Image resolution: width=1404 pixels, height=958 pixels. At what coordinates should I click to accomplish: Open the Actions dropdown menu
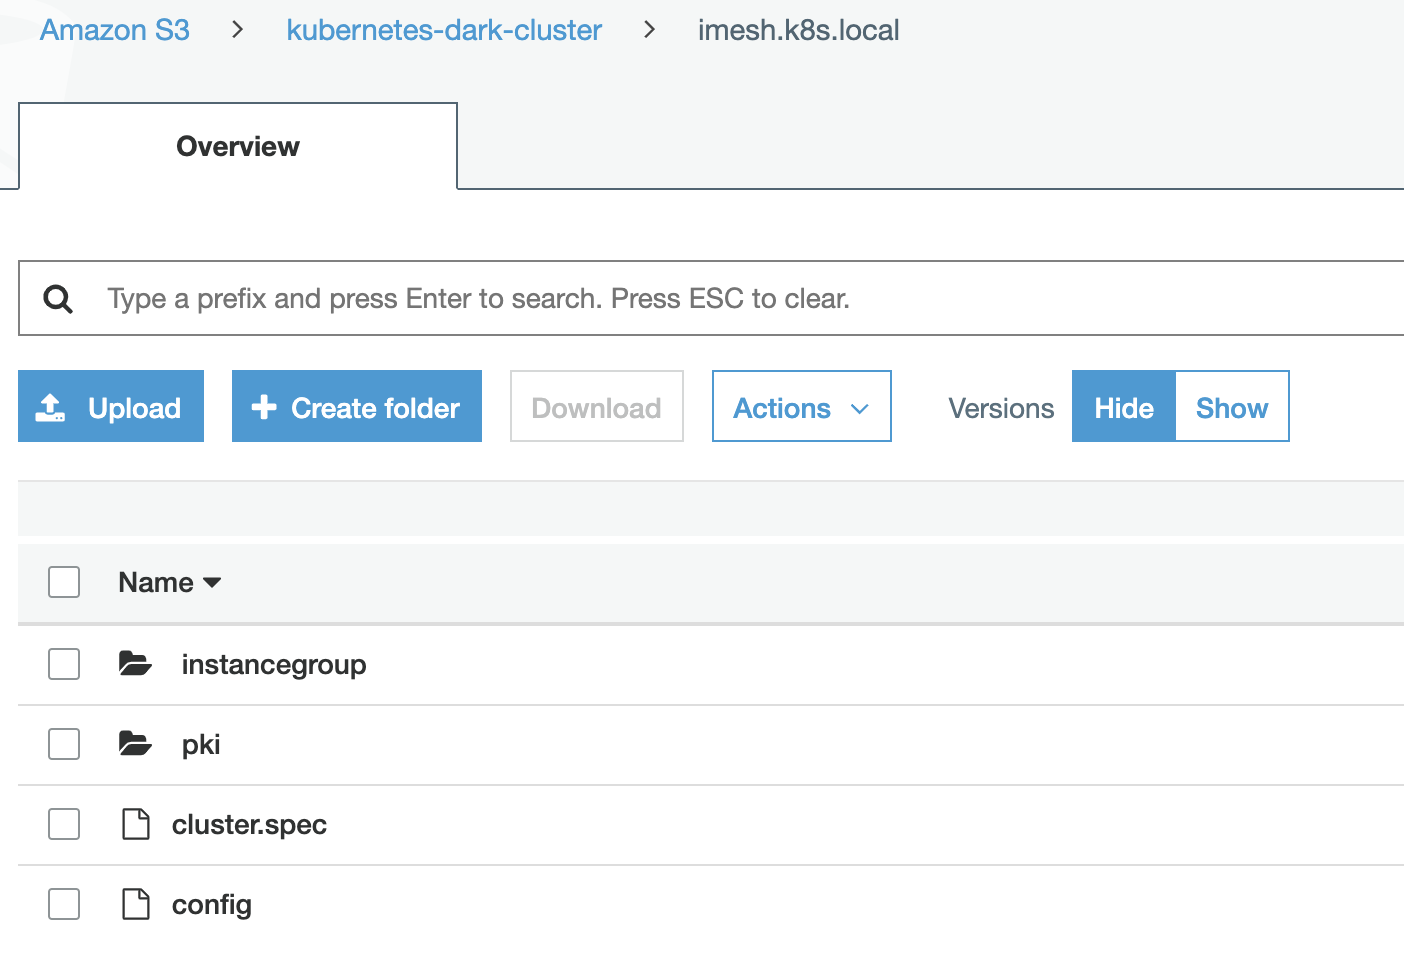coord(801,407)
